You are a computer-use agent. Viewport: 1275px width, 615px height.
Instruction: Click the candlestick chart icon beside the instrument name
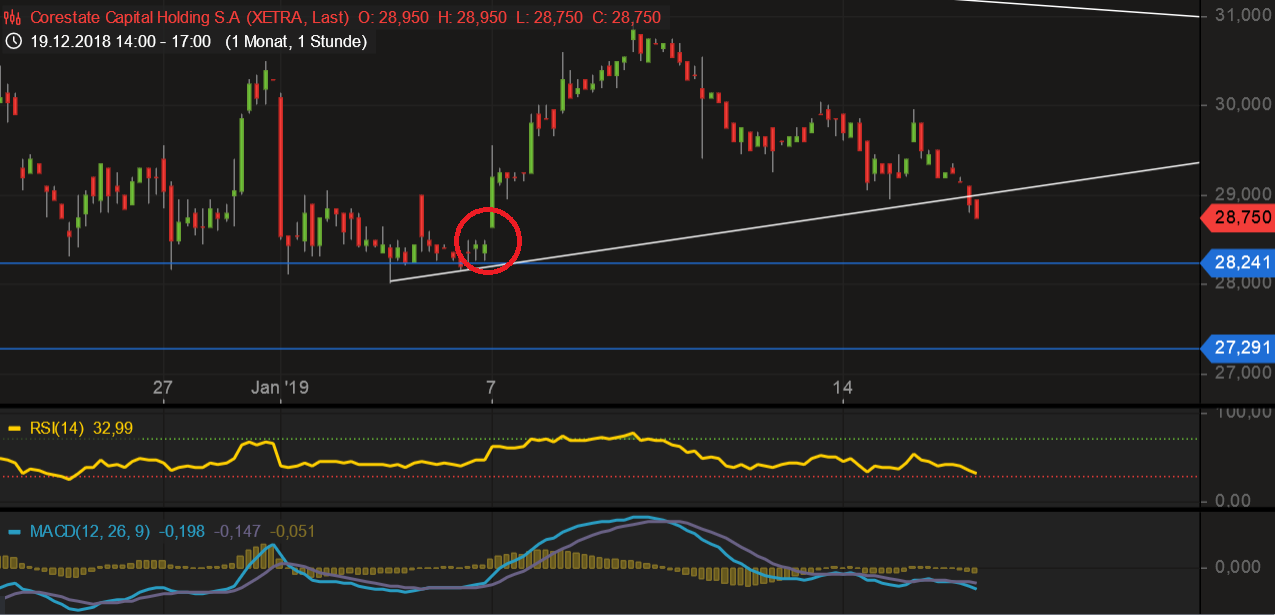click(13, 17)
